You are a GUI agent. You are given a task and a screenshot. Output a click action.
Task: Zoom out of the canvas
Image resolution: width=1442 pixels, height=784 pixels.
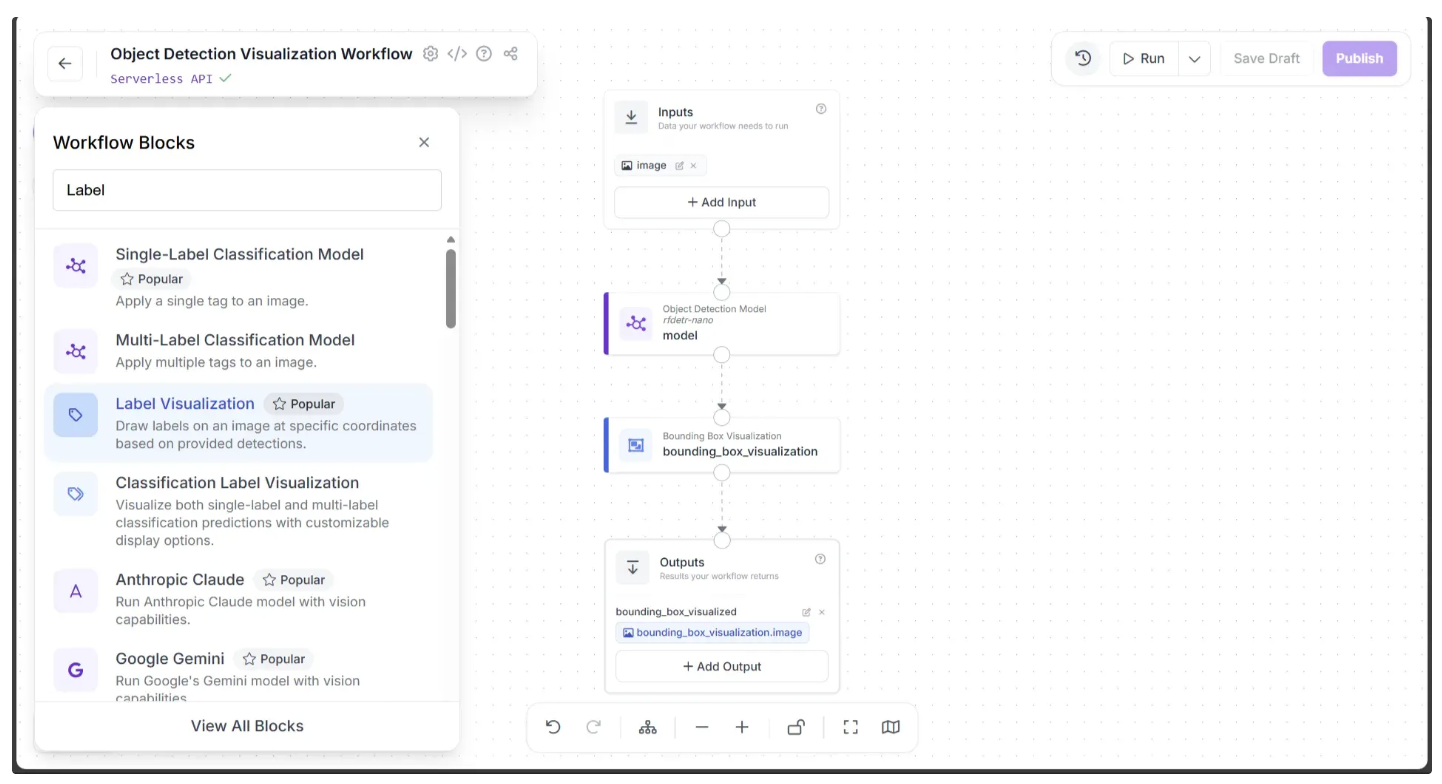click(x=702, y=727)
